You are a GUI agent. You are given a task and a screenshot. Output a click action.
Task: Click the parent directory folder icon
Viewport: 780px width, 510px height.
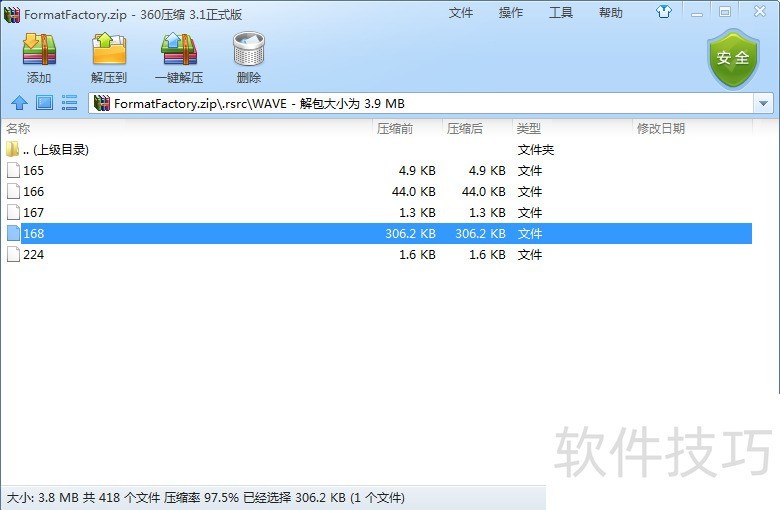(x=12, y=149)
